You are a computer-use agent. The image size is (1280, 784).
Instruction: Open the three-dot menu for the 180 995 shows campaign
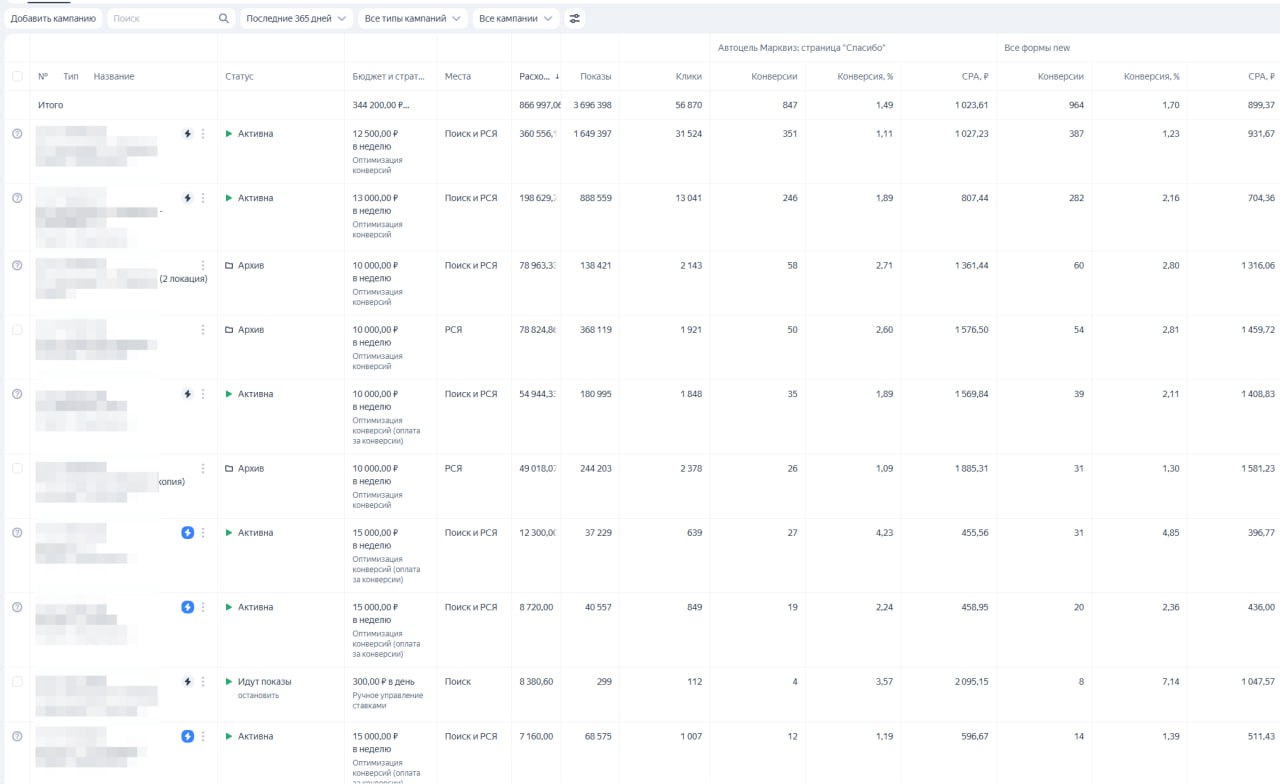point(203,394)
